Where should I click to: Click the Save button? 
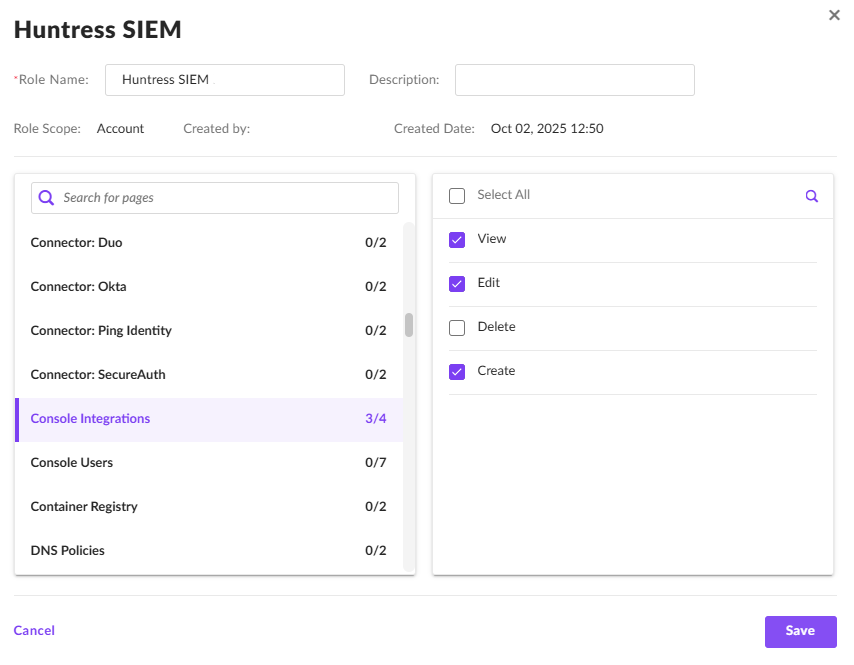[800, 631]
